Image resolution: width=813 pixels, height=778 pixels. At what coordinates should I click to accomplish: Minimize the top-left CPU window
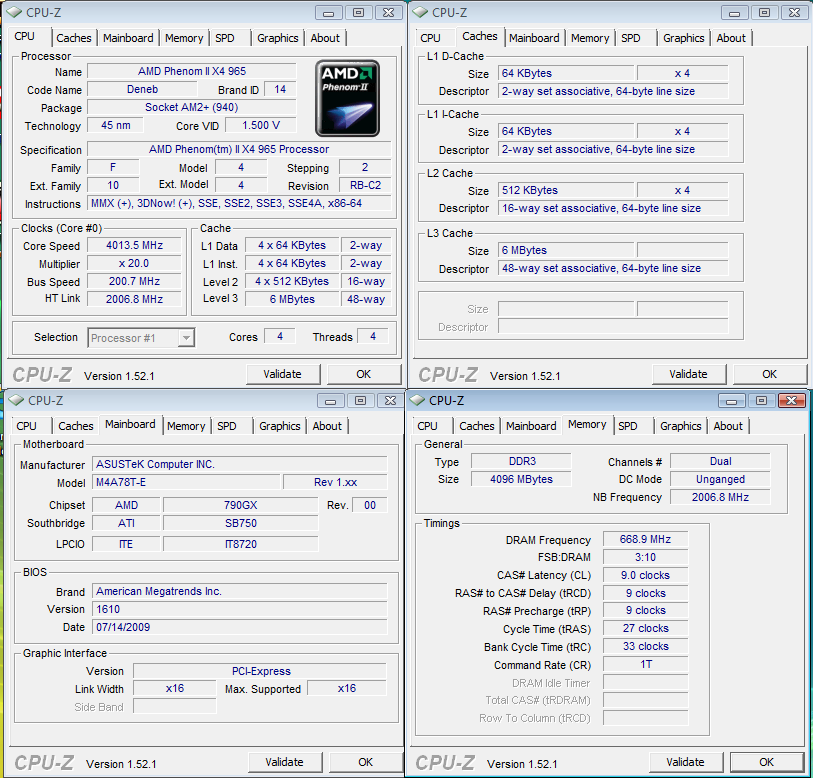pos(329,12)
